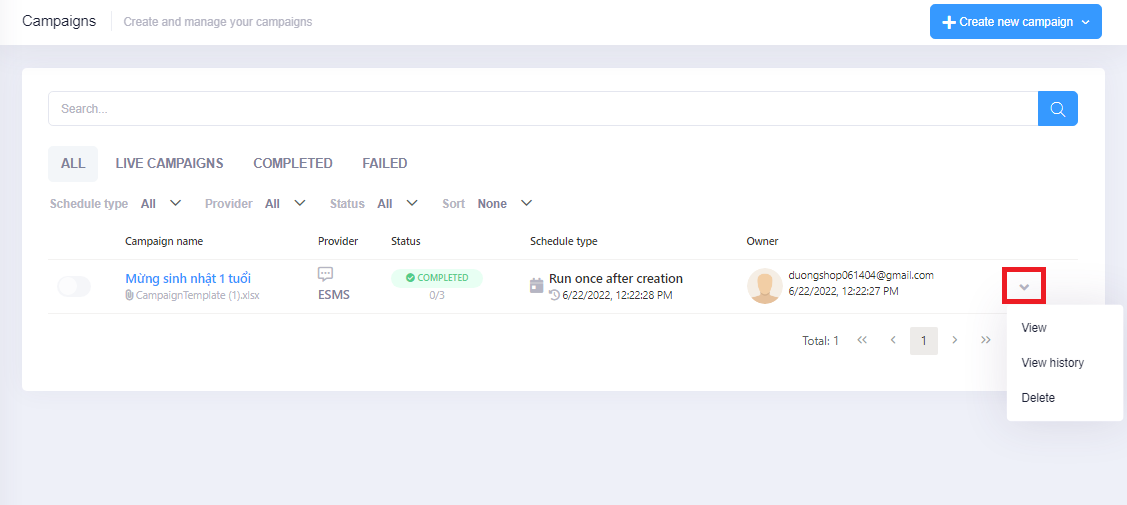The height and width of the screenshot is (505, 1127).
Task: Expand the Status filter dropdown
Action: coord(397,204)
